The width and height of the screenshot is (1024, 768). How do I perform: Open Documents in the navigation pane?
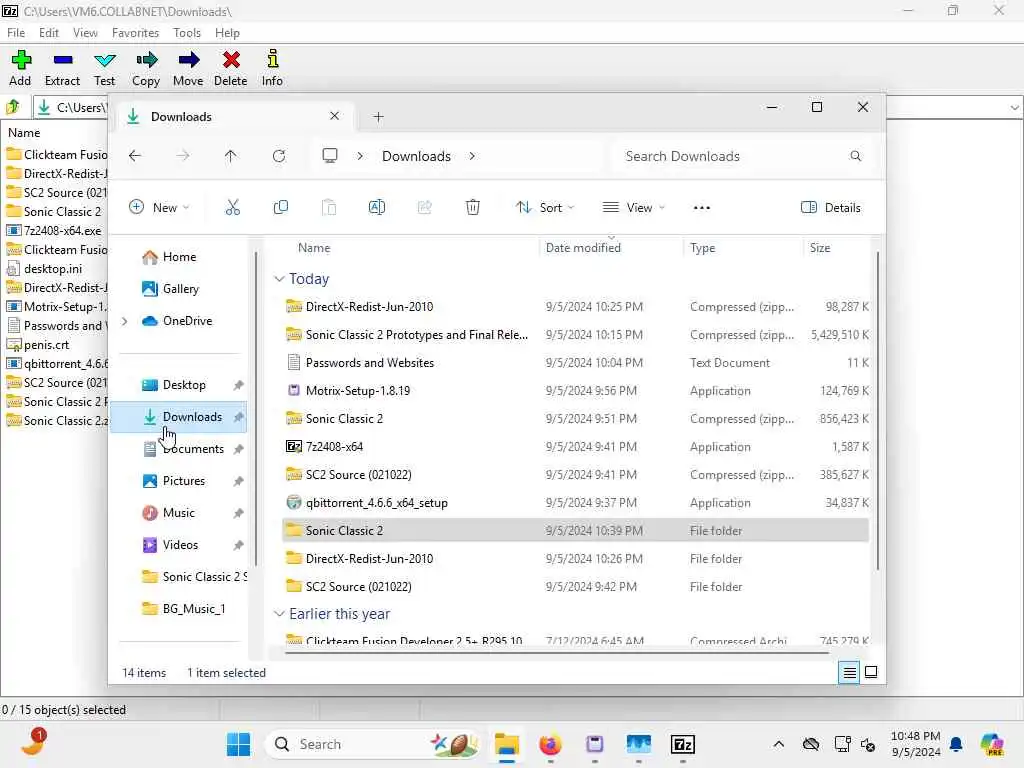pyautogui.click(x=178, y=449)
